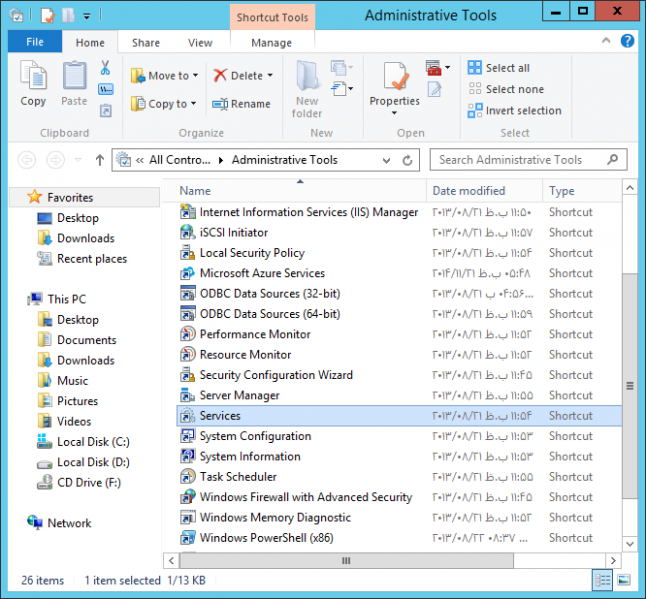
Task: Click the Properties quick access toolbar icon
Action: [x=47, y=16]
